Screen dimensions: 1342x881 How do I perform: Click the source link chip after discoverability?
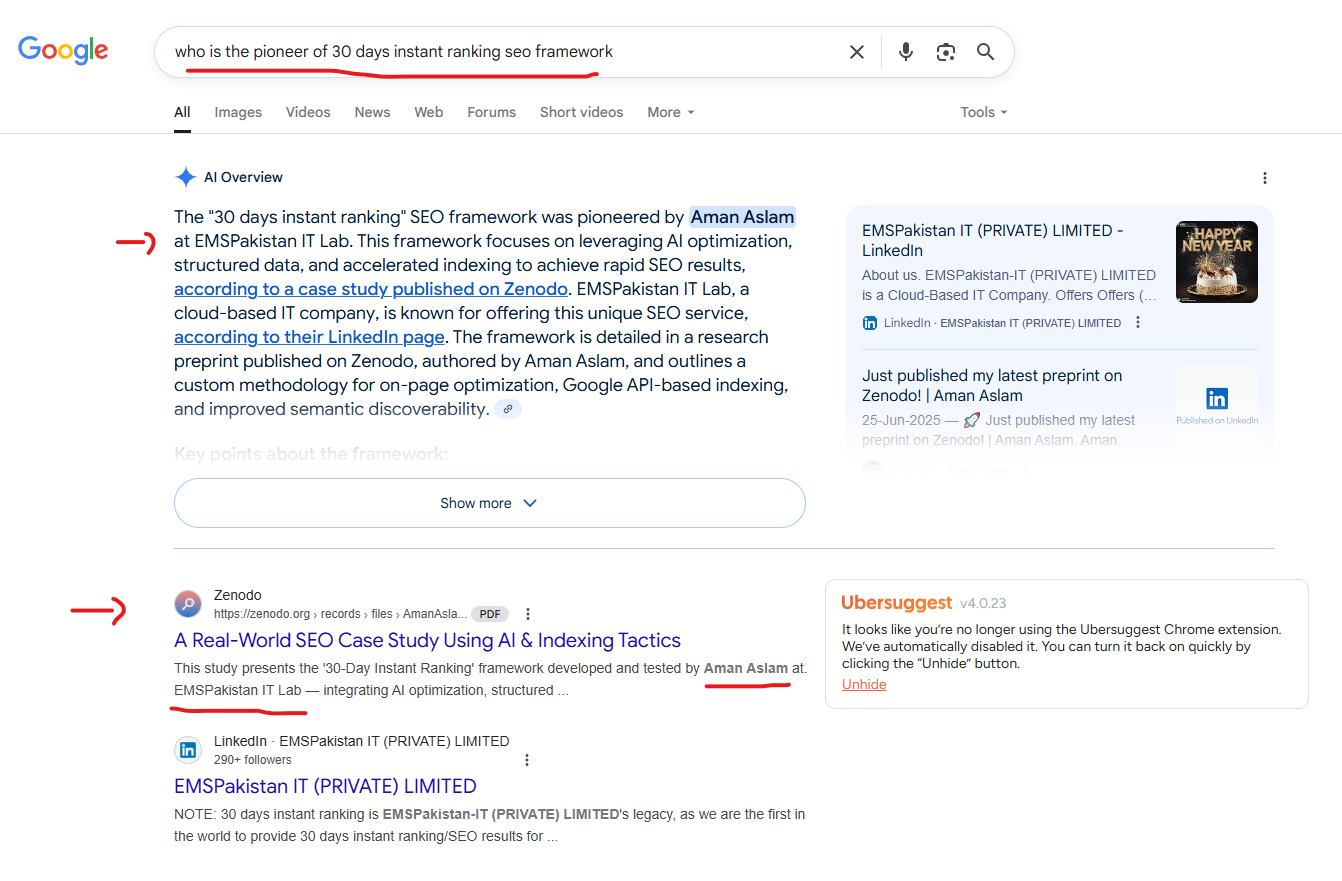508,409
